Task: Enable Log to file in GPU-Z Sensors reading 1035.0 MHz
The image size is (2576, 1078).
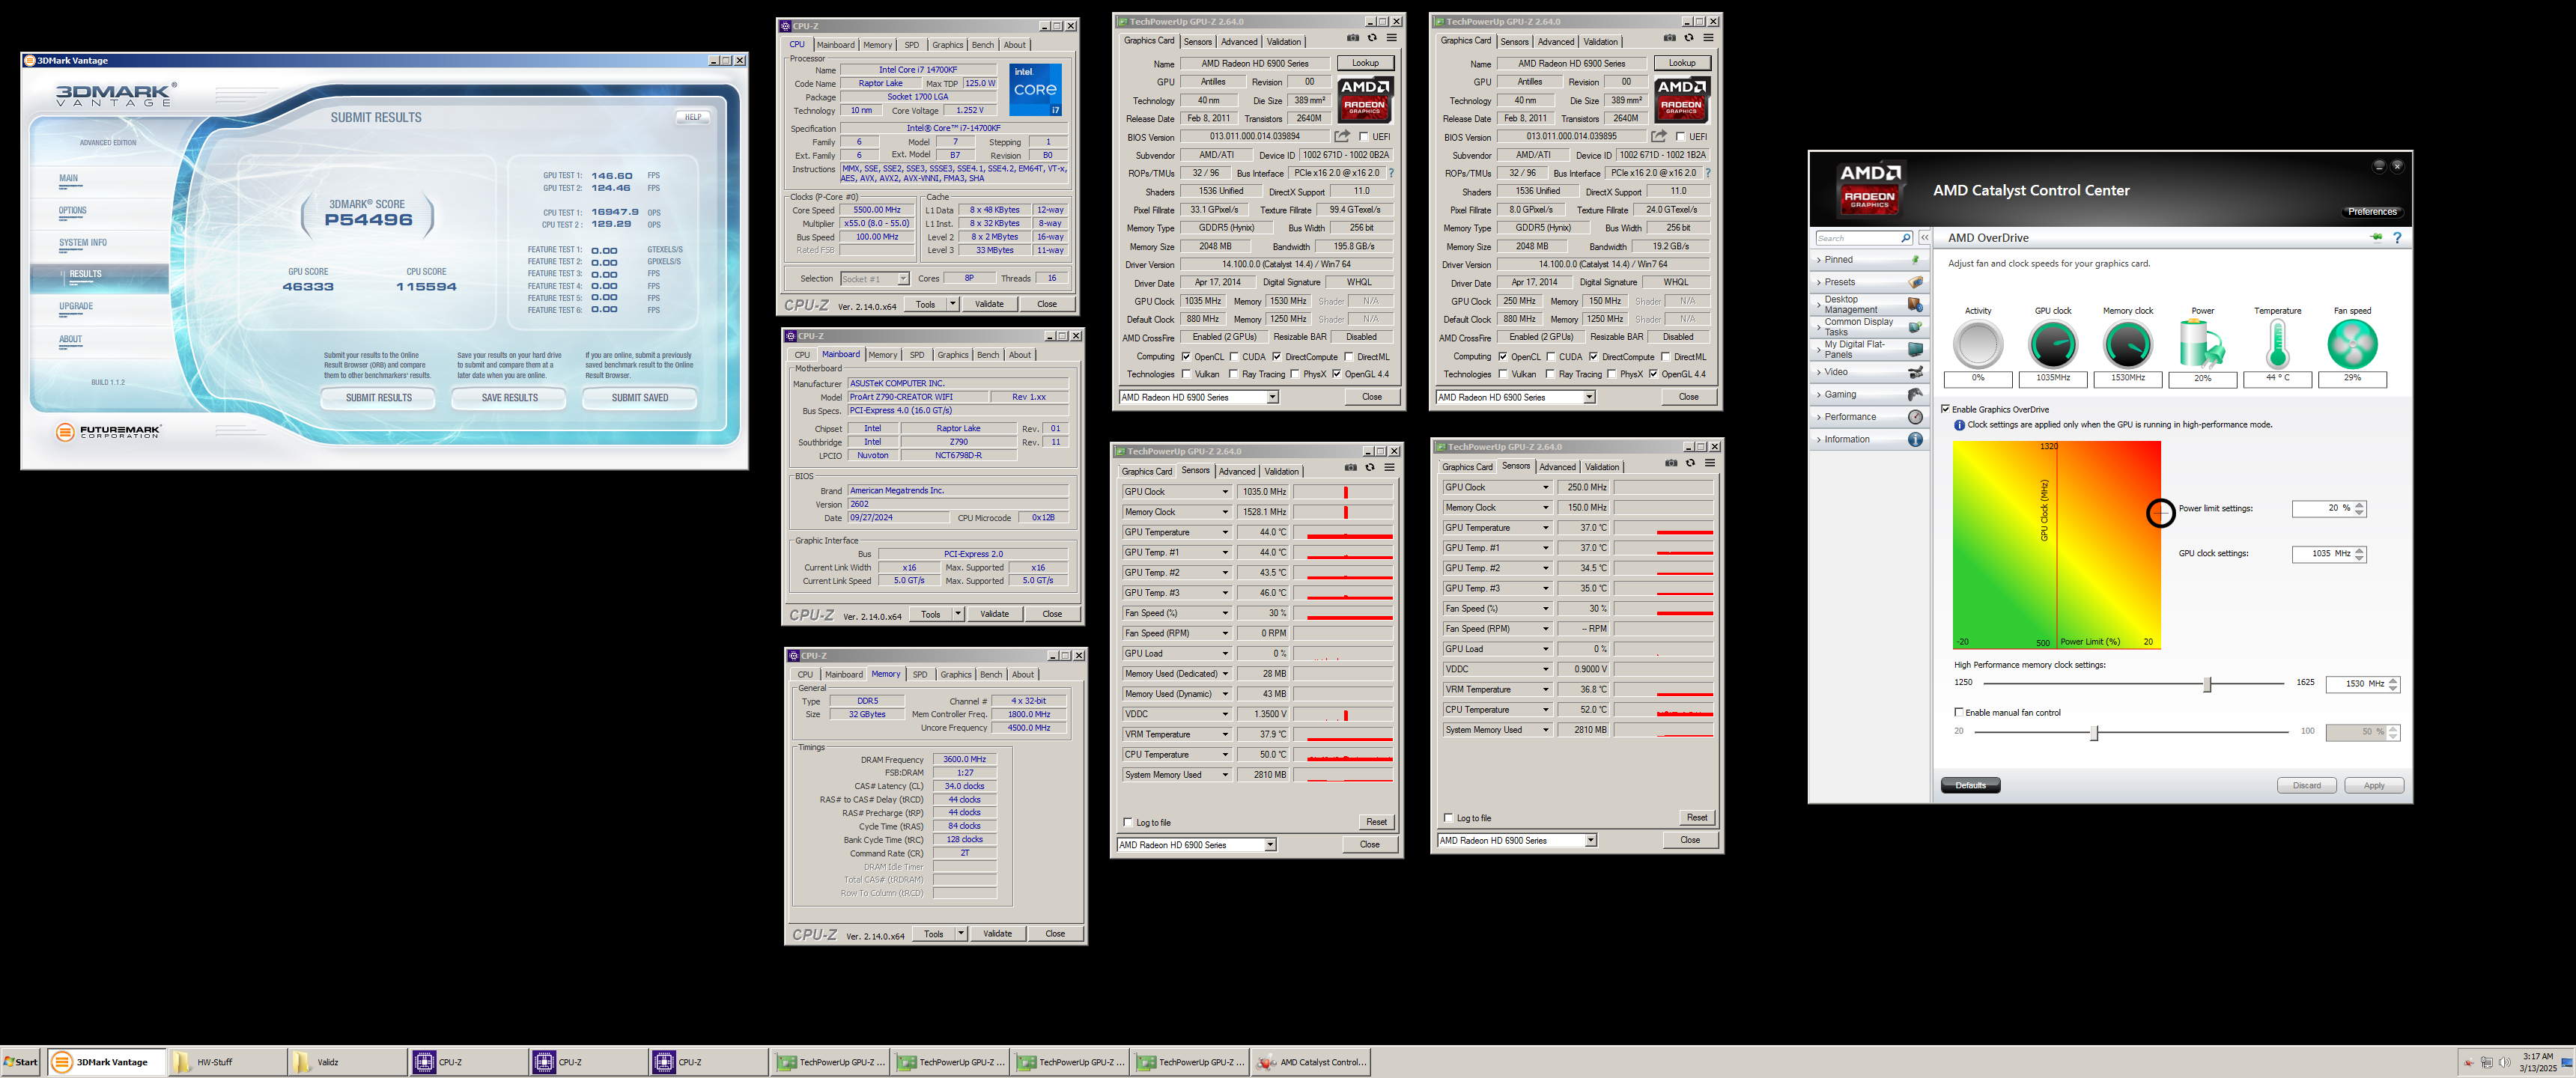Action: pyautogui.click(x=1129, y=823)
